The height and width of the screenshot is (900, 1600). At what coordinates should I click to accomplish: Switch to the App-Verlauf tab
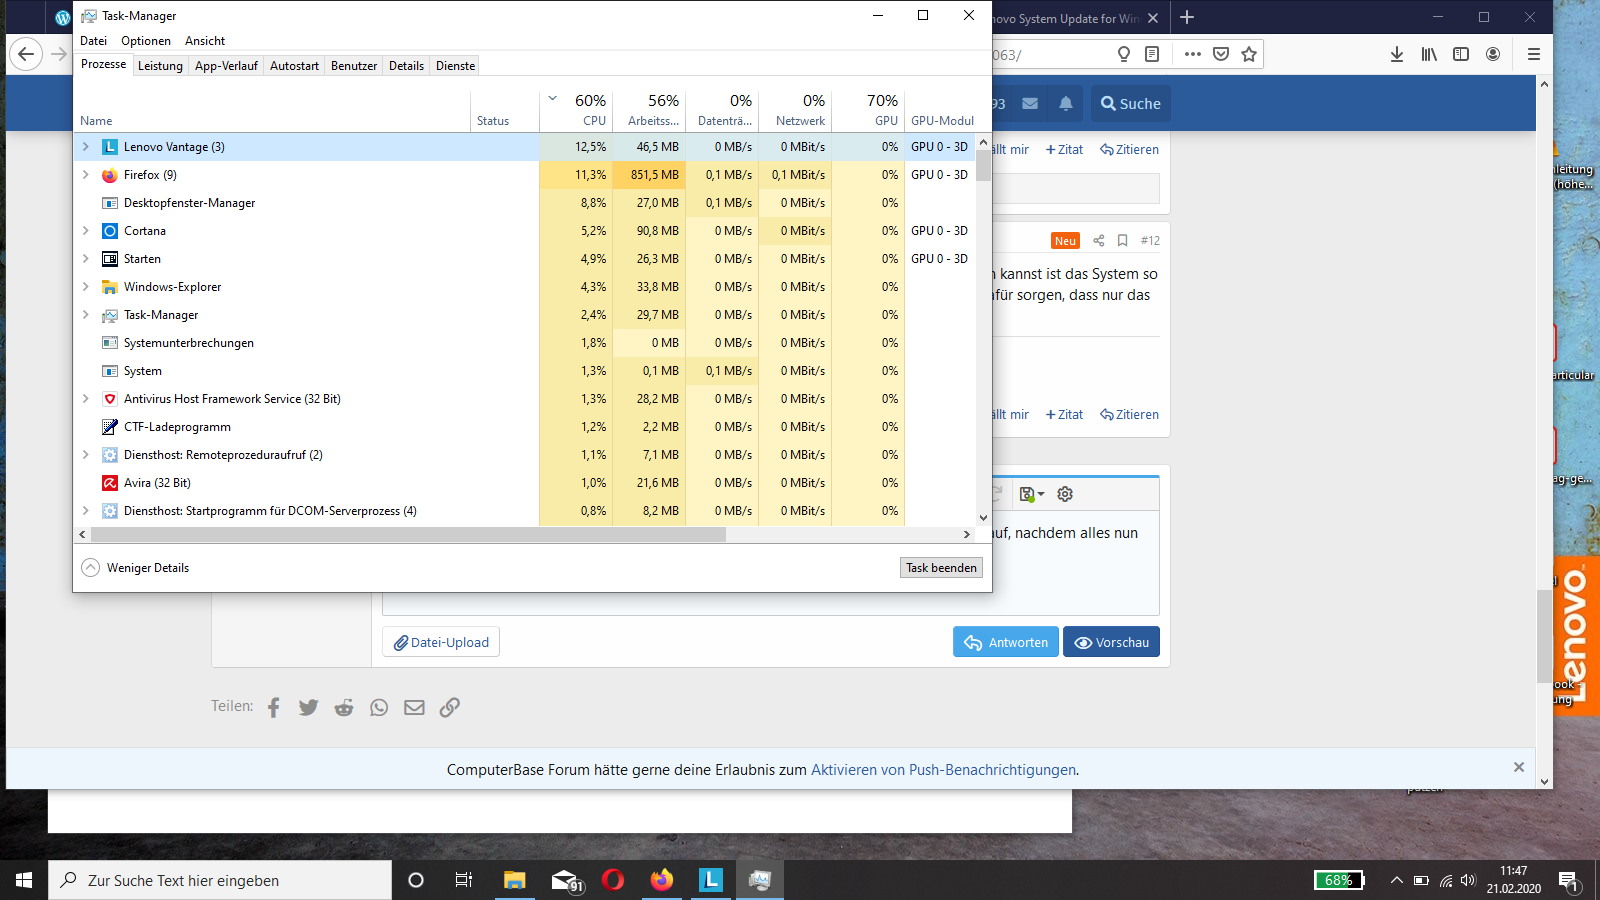[x=226, y=66]
